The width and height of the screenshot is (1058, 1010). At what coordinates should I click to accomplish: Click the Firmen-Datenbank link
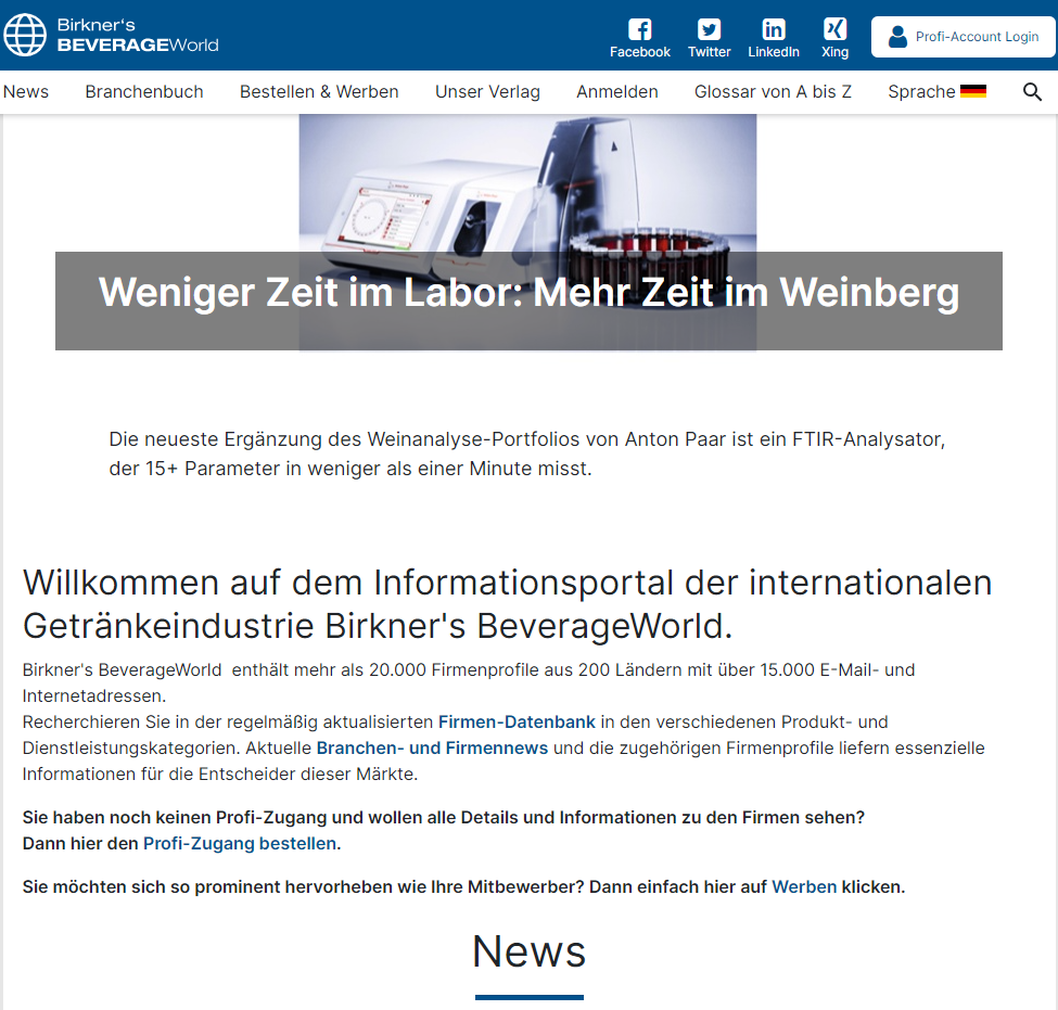517,722
